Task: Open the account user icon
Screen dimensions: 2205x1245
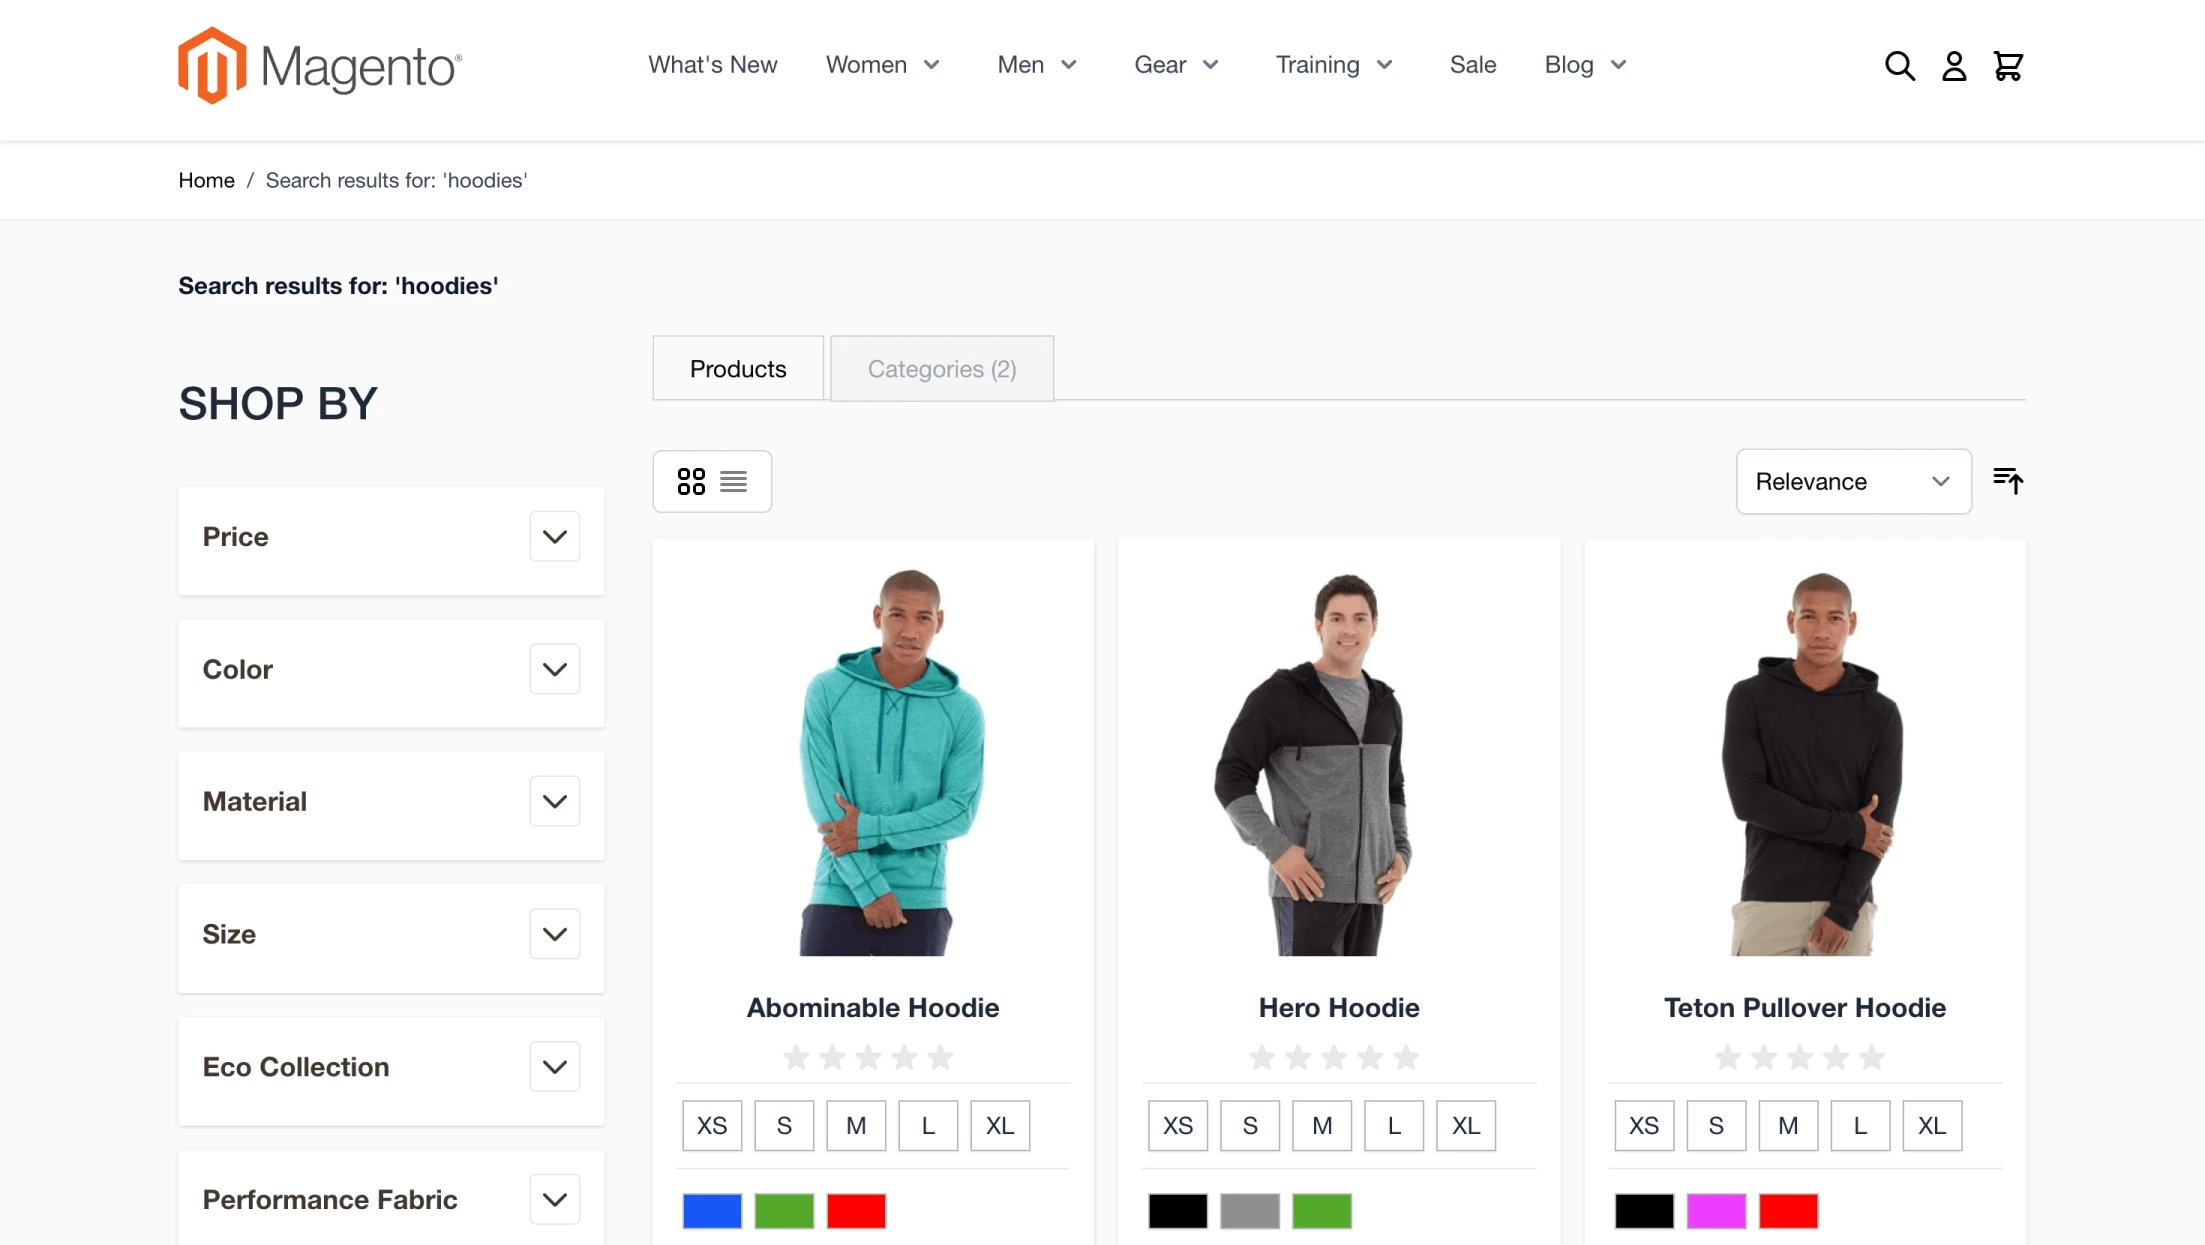Action: click(x=1954, y=66)
